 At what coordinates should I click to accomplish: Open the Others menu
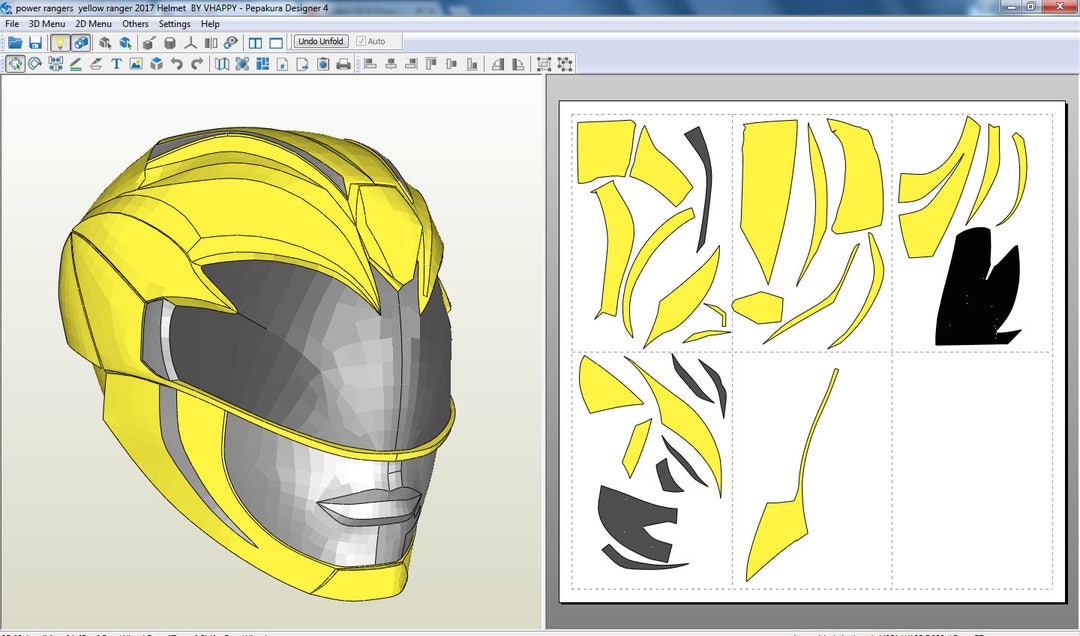click(133, 23)
